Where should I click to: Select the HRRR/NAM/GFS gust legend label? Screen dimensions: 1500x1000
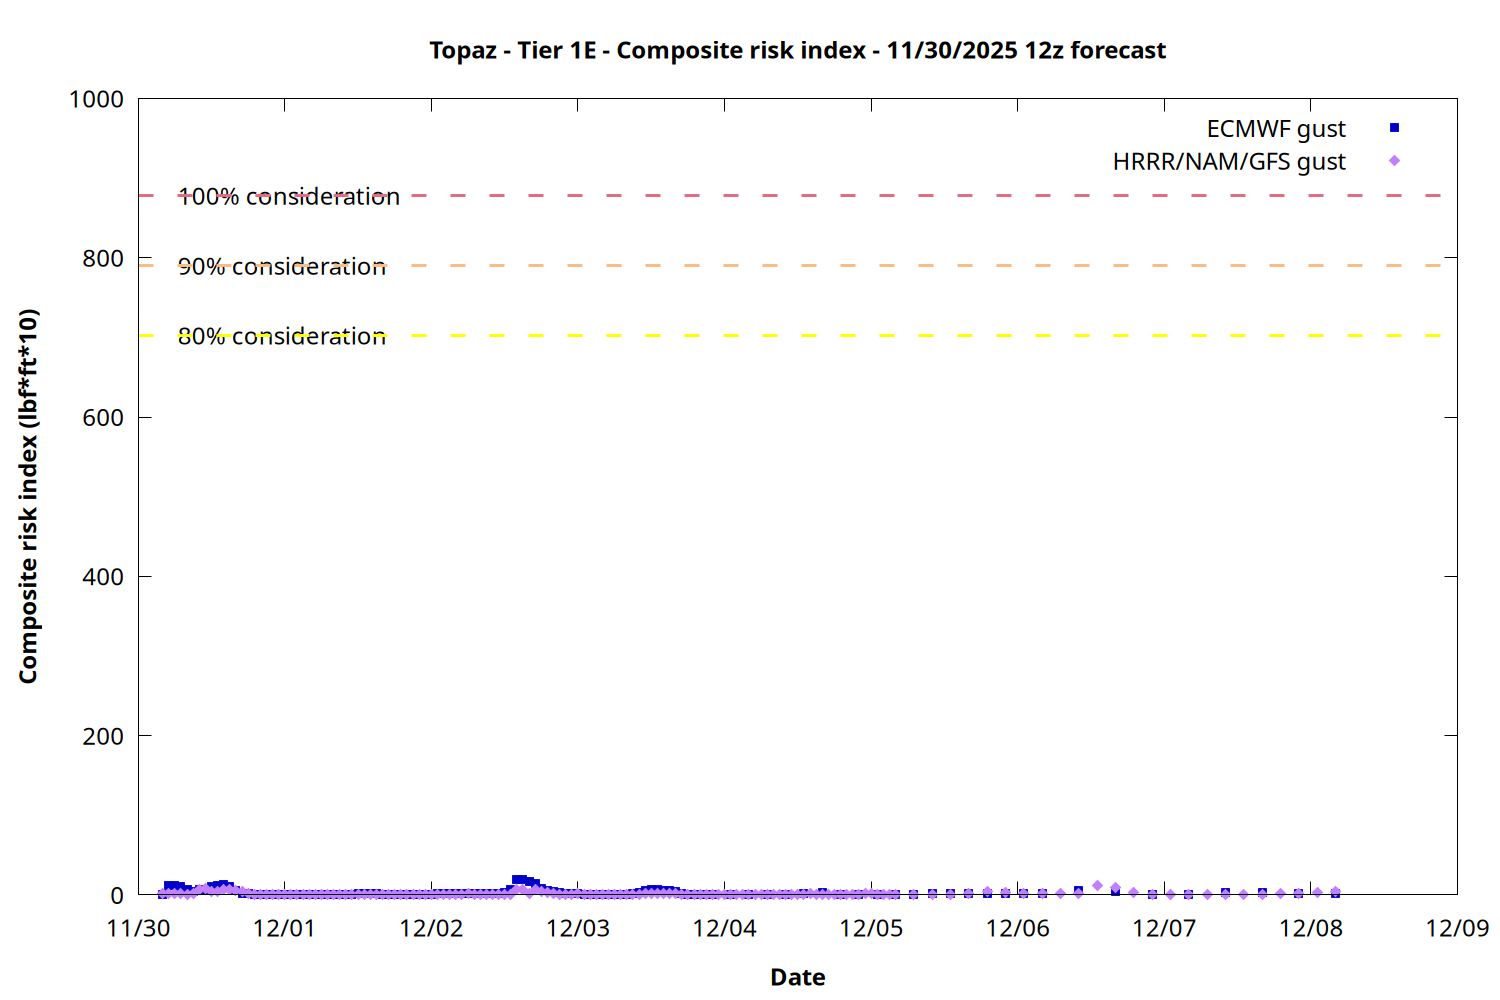tap(1229, 162)
